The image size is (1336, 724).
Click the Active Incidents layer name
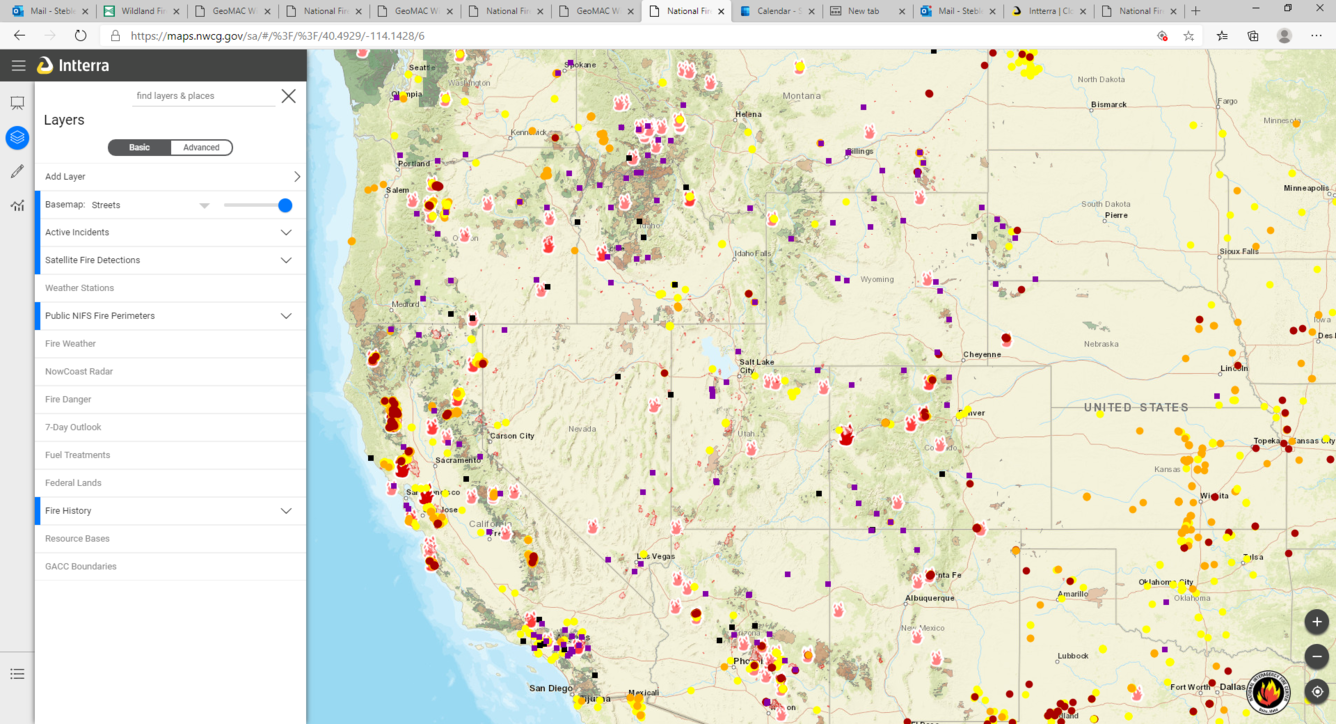77,232
